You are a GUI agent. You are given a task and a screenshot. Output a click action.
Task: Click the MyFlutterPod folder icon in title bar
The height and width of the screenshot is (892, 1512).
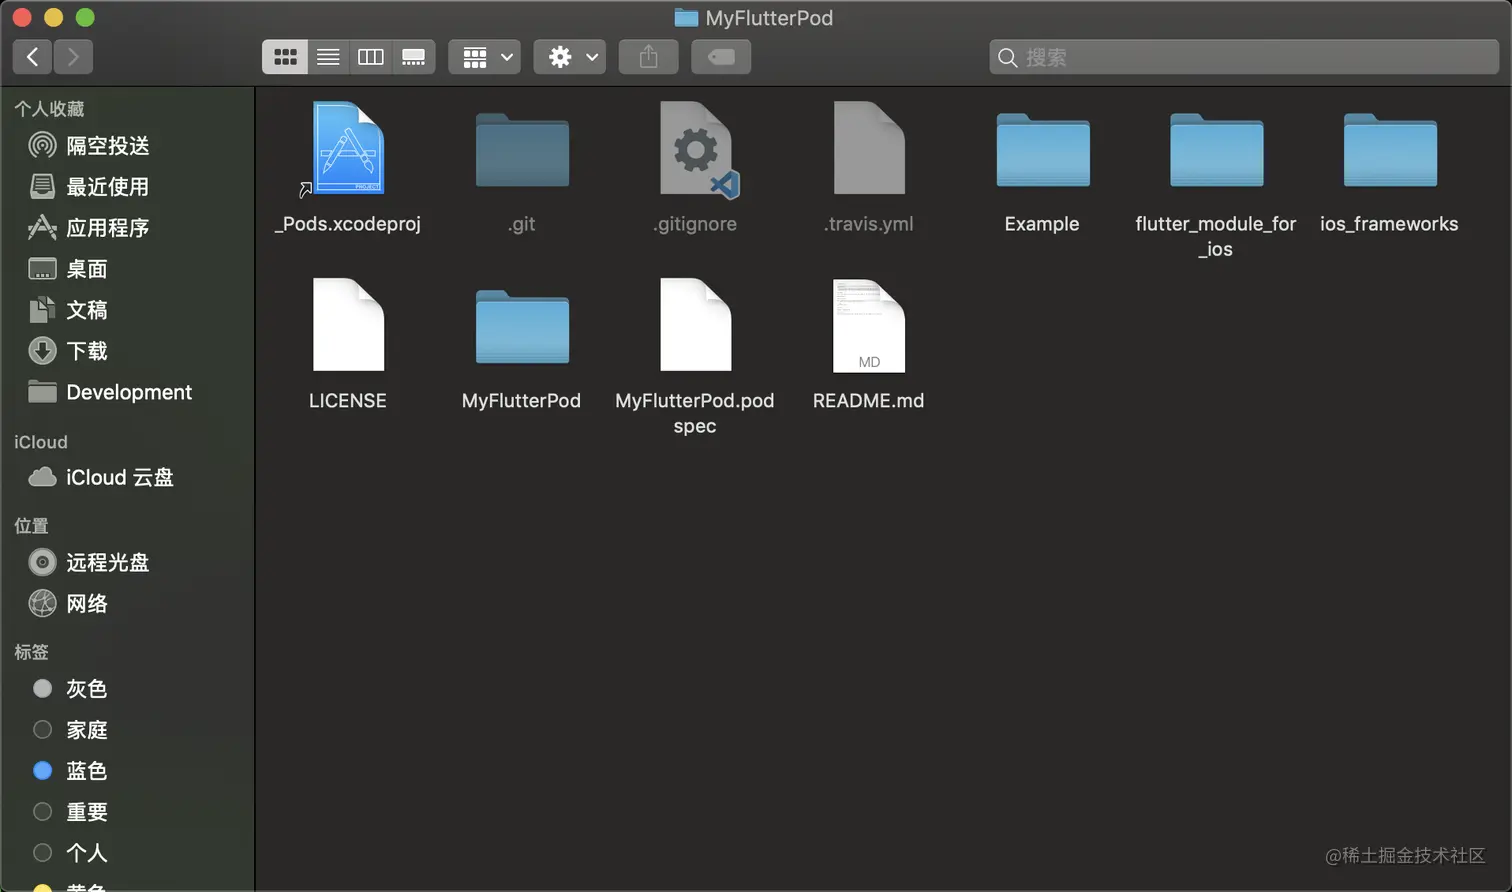click(686, 18)
